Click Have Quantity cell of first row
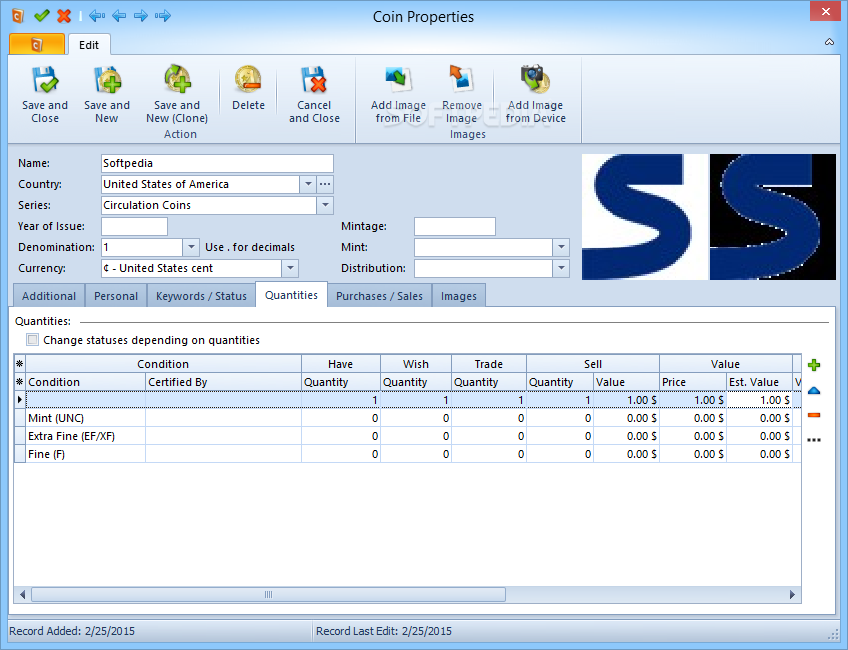The height and width of the screenshot is (650, 848). point(341,400)
